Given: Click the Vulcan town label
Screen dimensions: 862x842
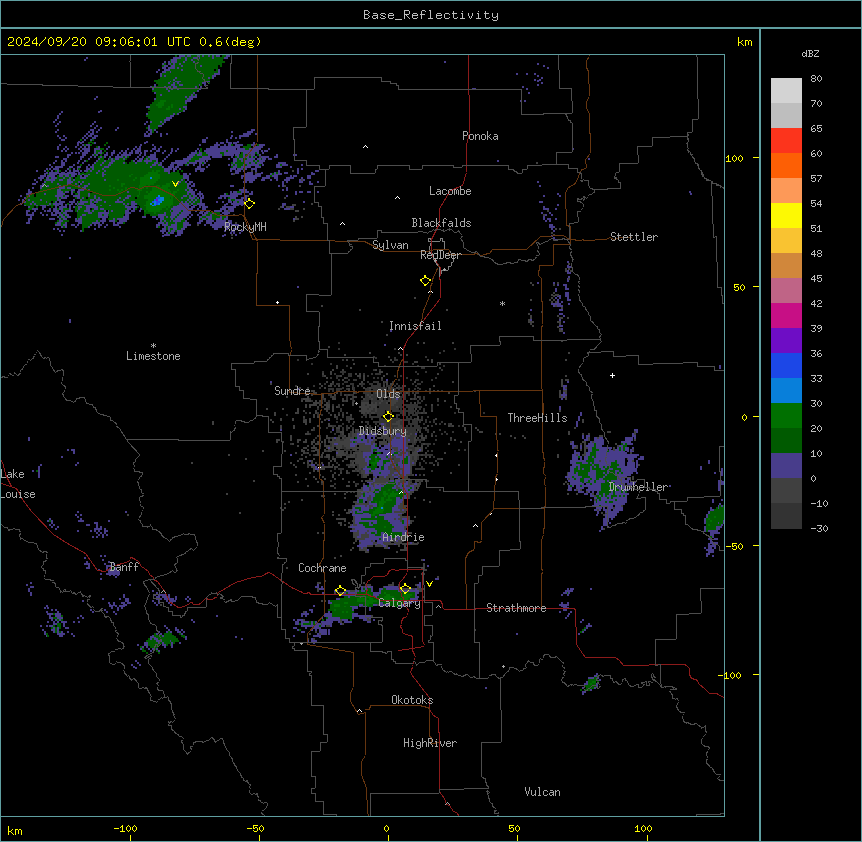Looking at the screenshot, I should pos(543,792).
